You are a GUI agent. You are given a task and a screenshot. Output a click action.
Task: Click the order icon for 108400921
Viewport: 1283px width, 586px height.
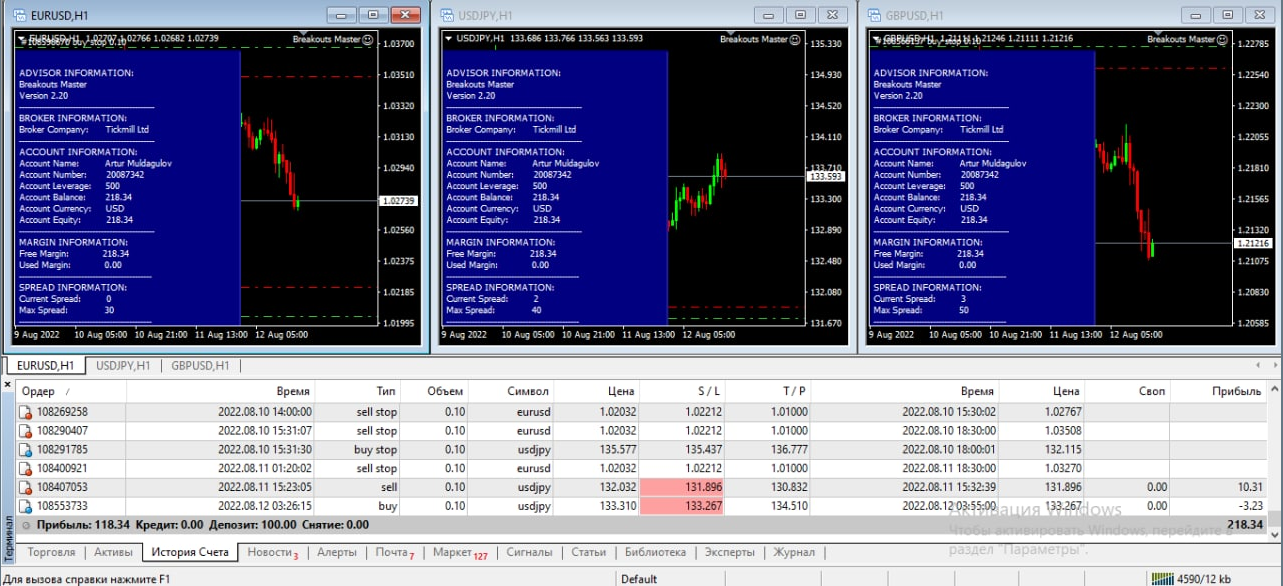[25, 468]
